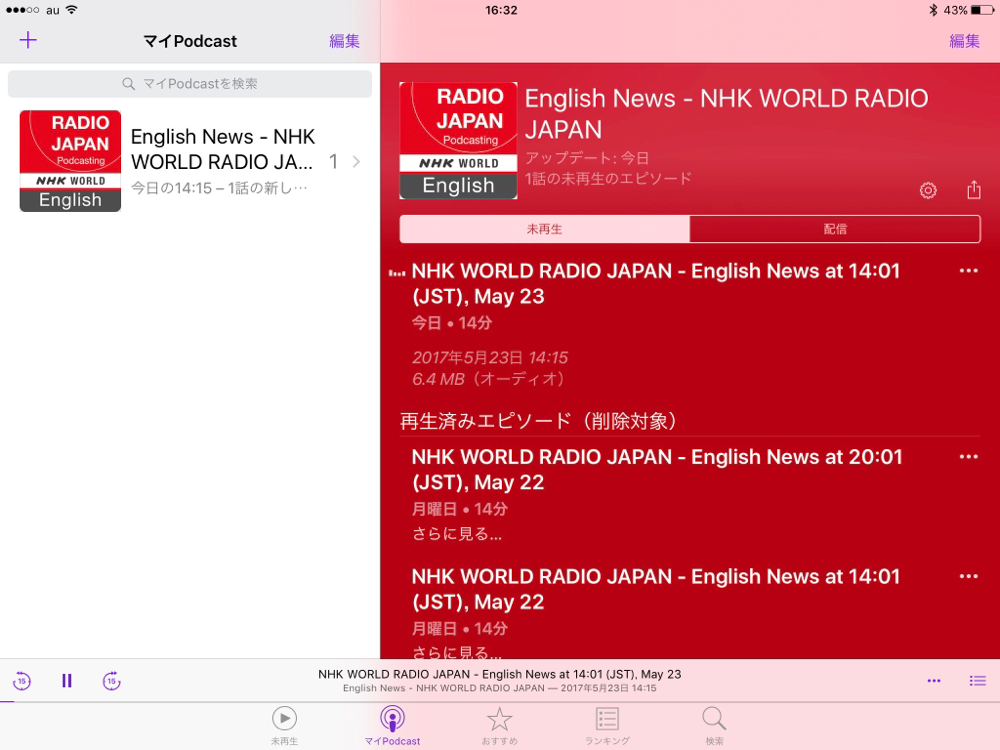Tap the 編集 button above the podcast detail
This screenshot has width=1000, height=750.
coord(964,41)
